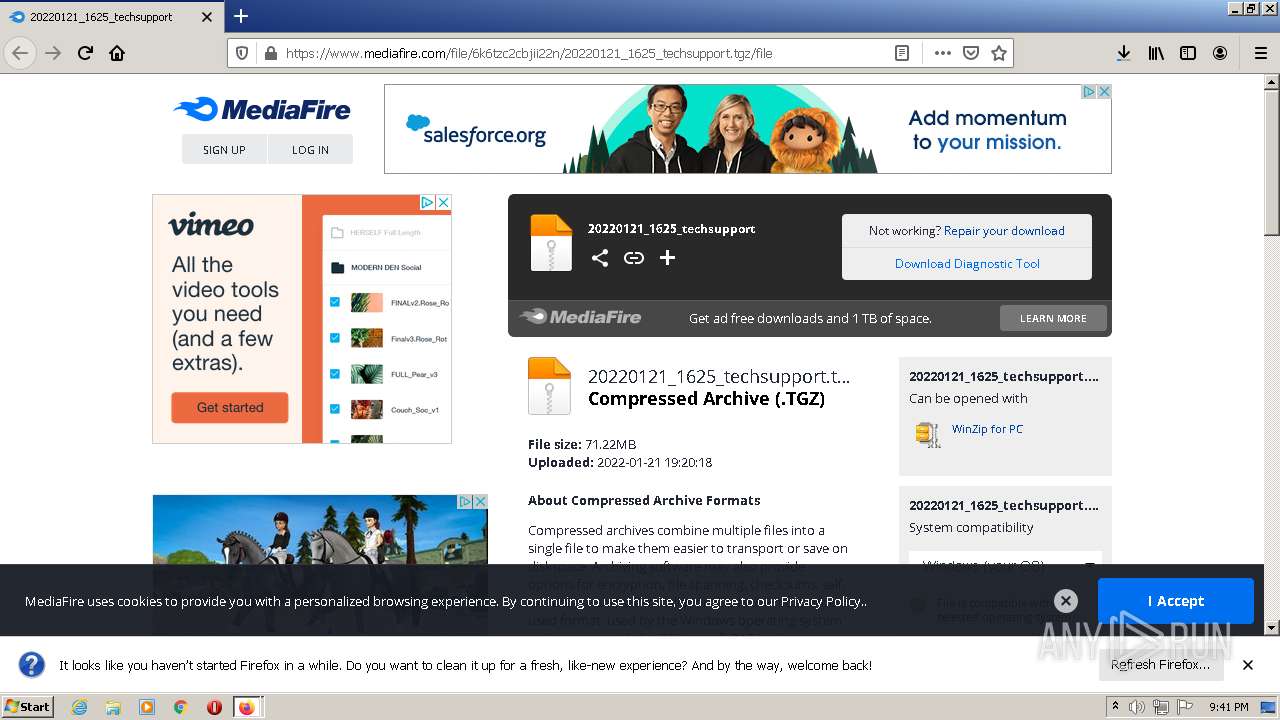Open Download Diagnostic Tool link
Viewport: 1280px width, 720px height.
(x=967, y=264)
